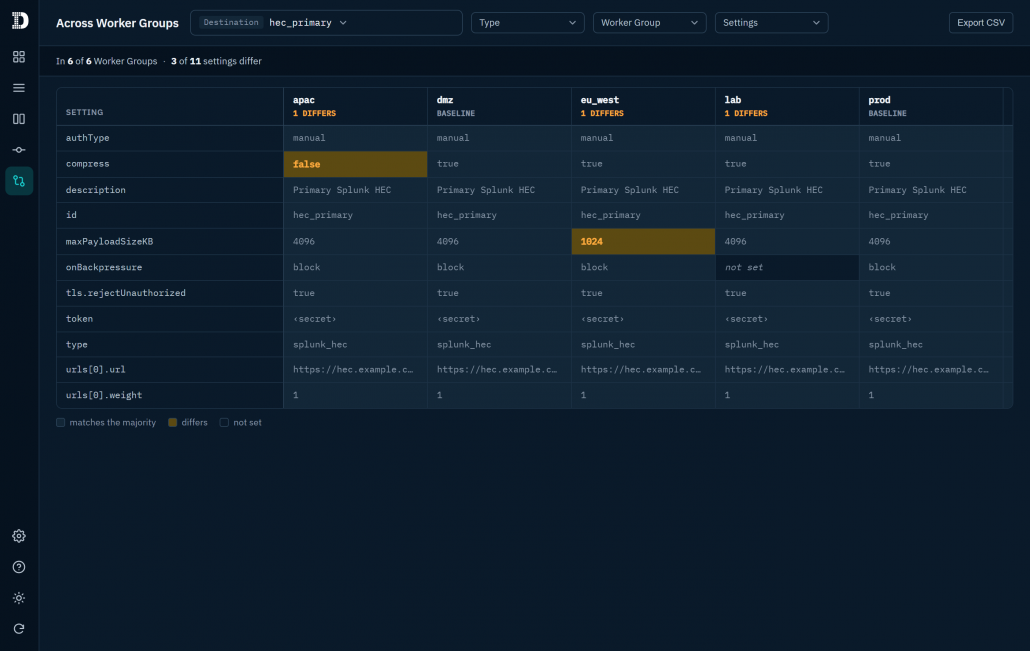Click the app logo in the sidebar
Image resolution: width=1030 pixels, height=651 pixels.
20,21
